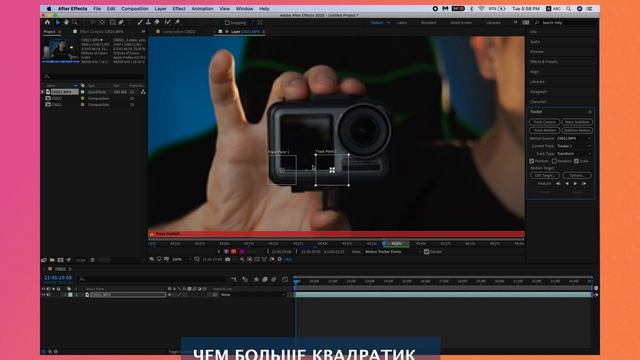Click the current-time indicator on the layer viewer ruler

(x=384, y=244)
